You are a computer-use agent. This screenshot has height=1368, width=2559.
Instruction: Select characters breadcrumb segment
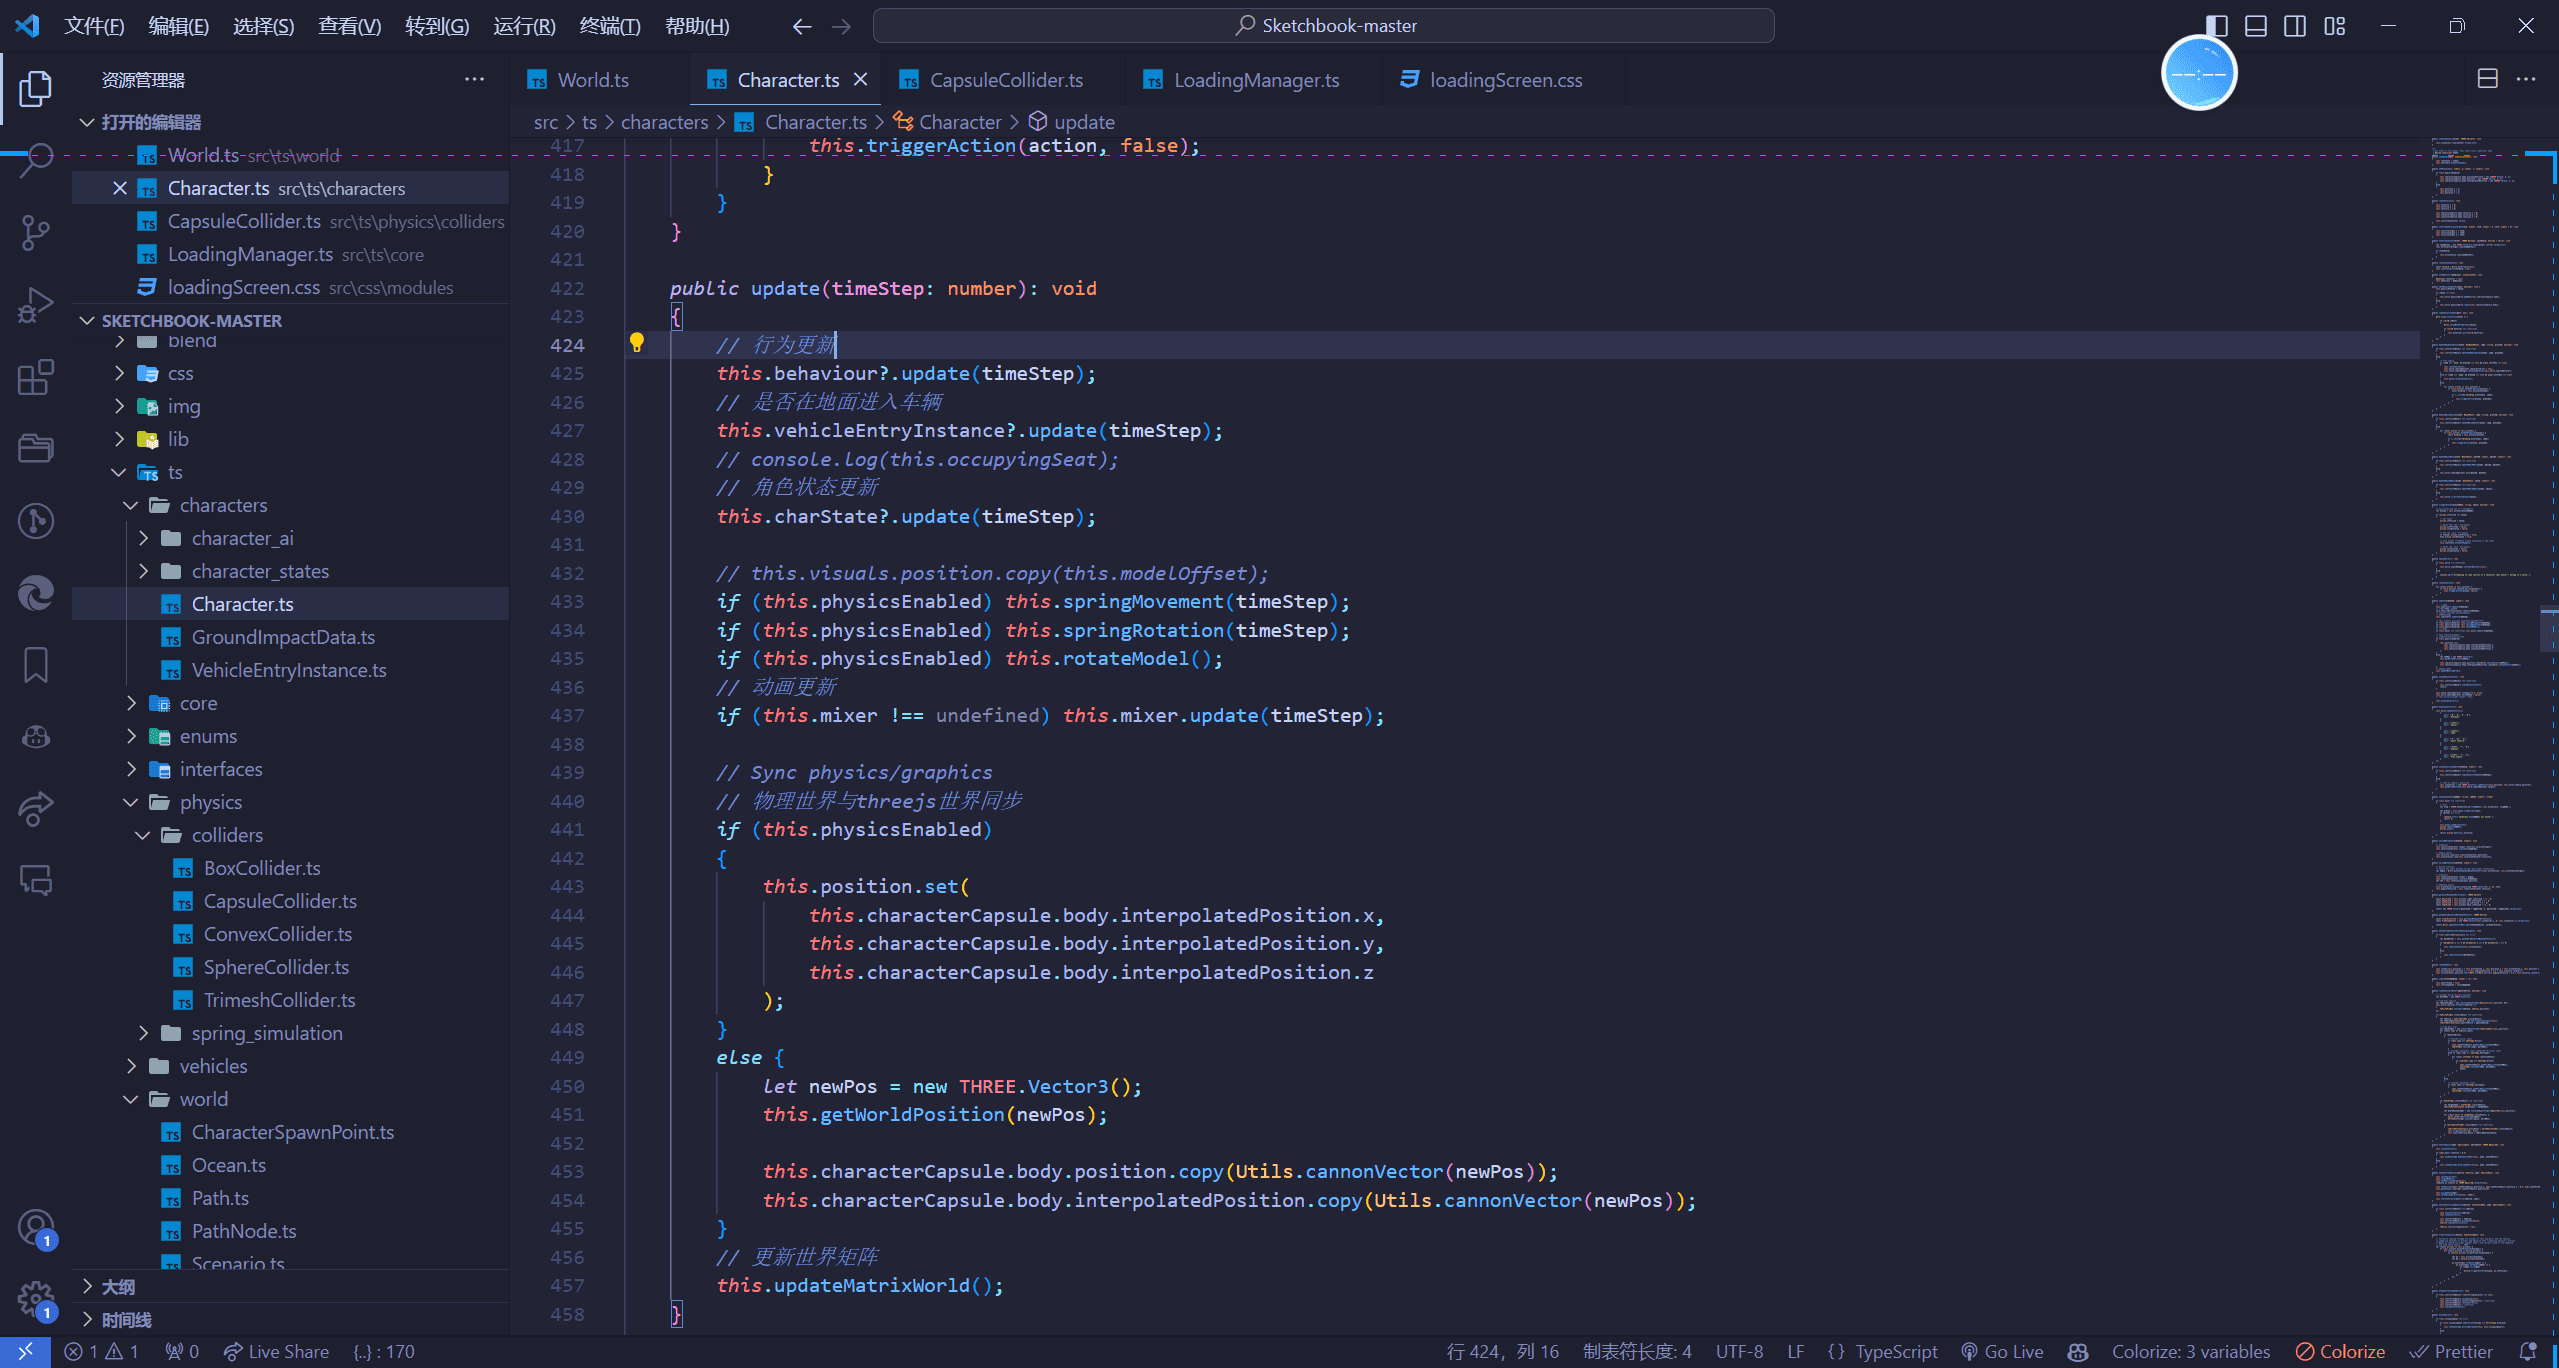pos(664,122)
